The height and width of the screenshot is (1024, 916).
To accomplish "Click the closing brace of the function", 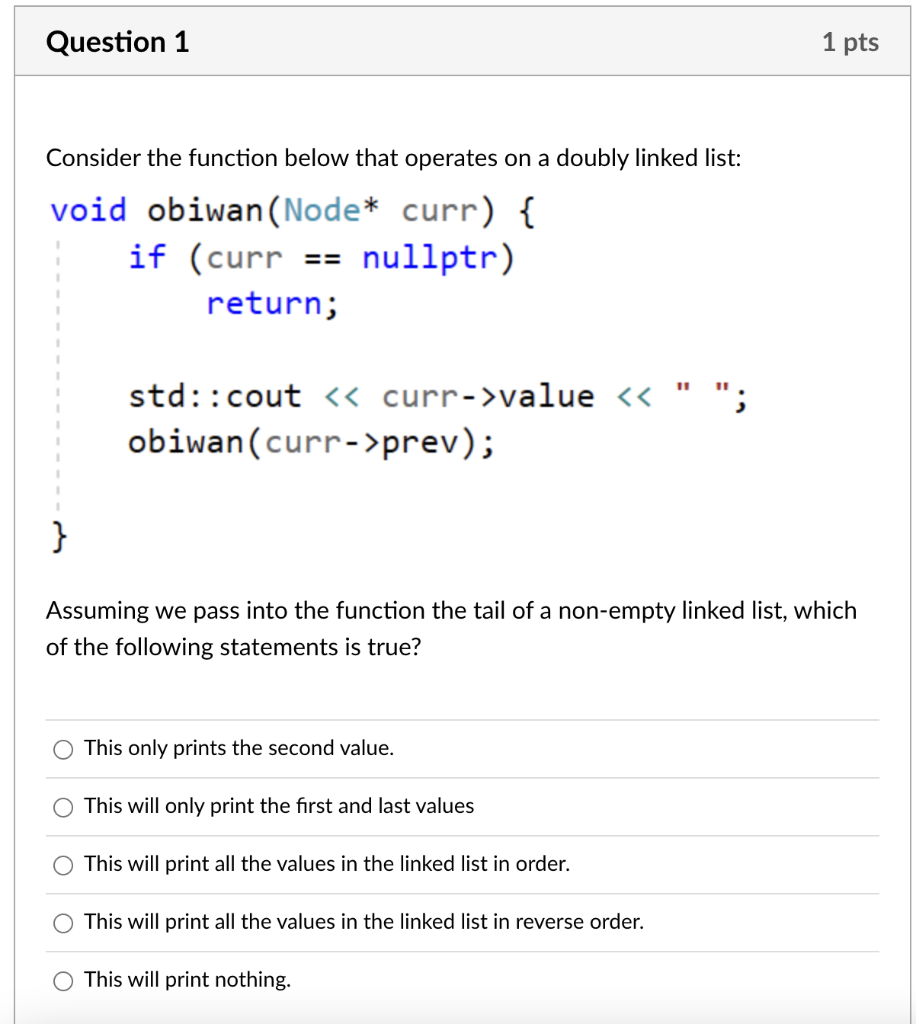I will pos(57,537).
